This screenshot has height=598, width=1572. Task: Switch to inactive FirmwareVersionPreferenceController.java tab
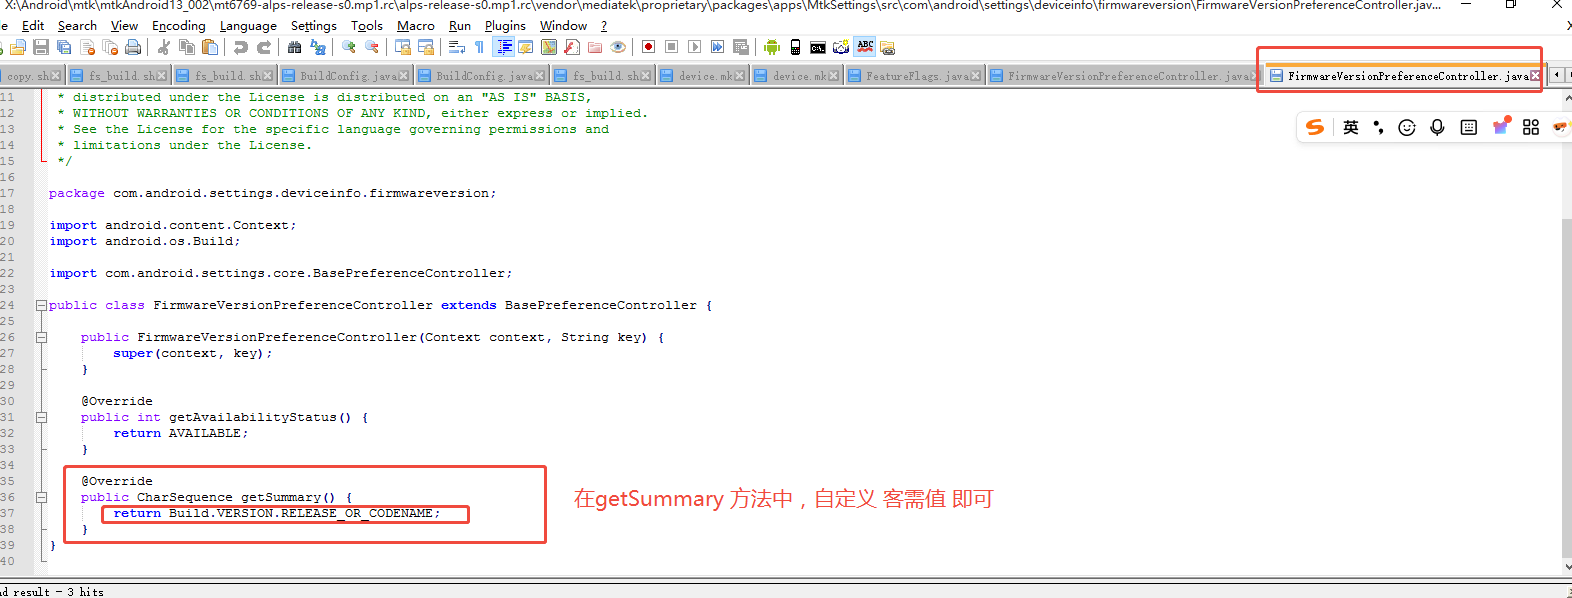click(1122, 76)
